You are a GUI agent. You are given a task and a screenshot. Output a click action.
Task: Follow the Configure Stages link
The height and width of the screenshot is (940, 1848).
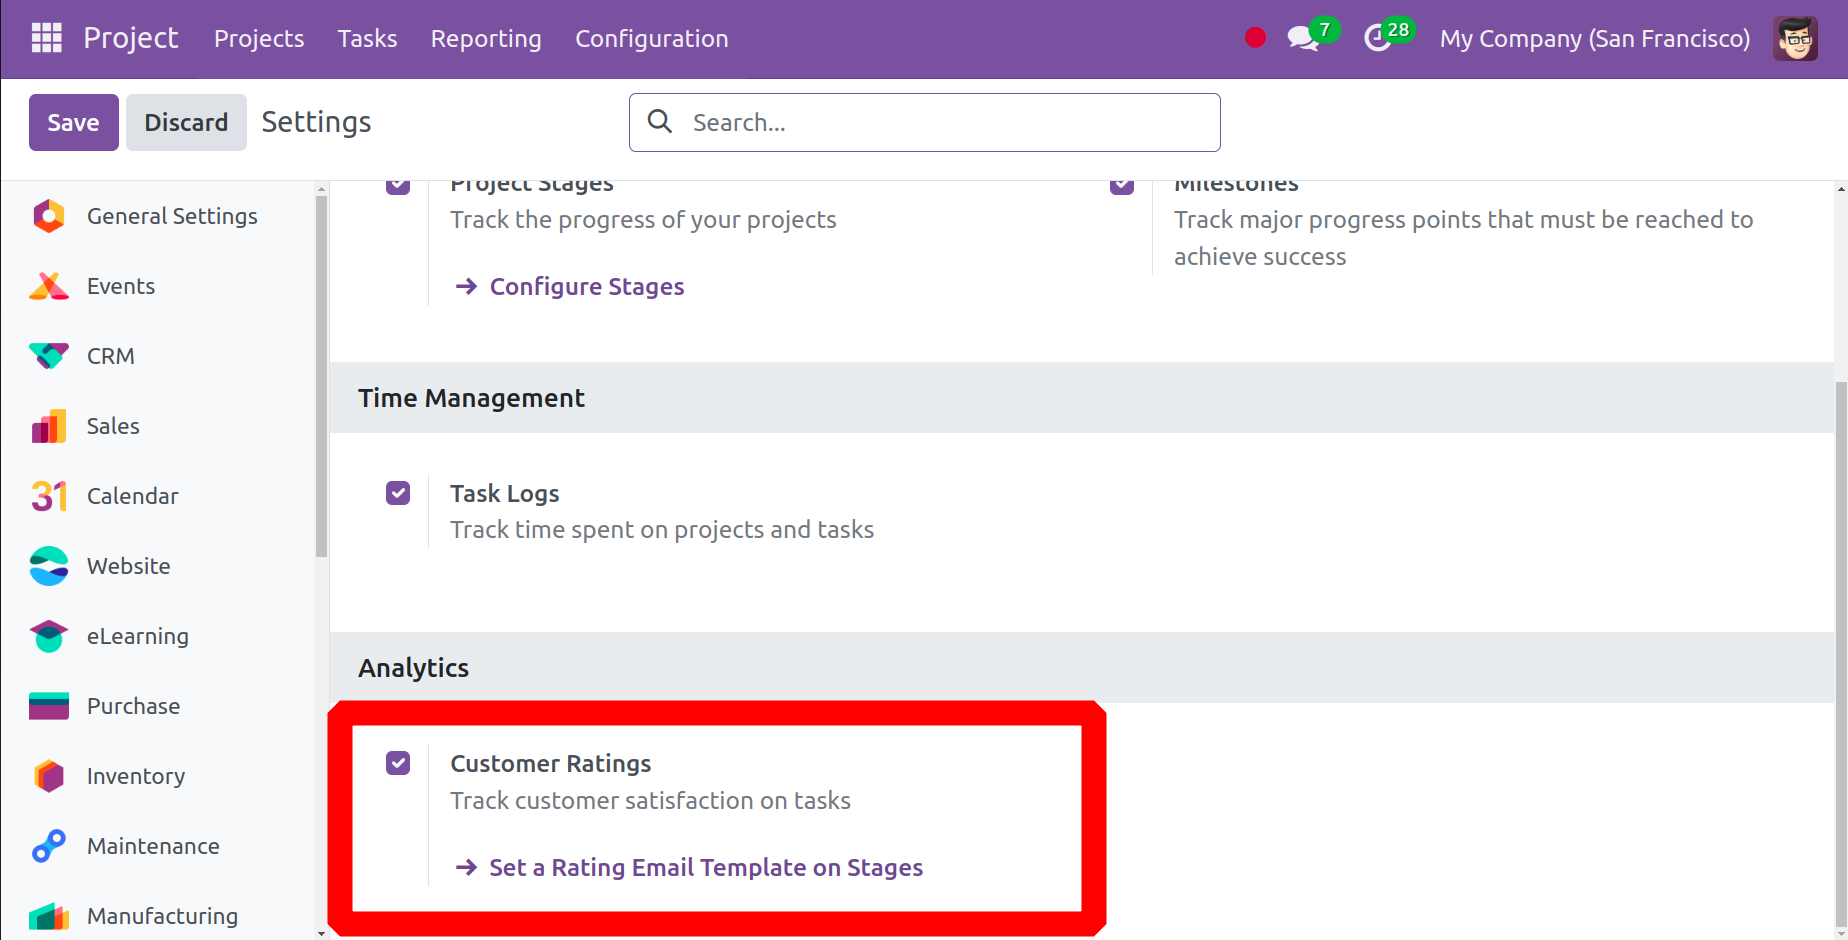coord(586,287)
